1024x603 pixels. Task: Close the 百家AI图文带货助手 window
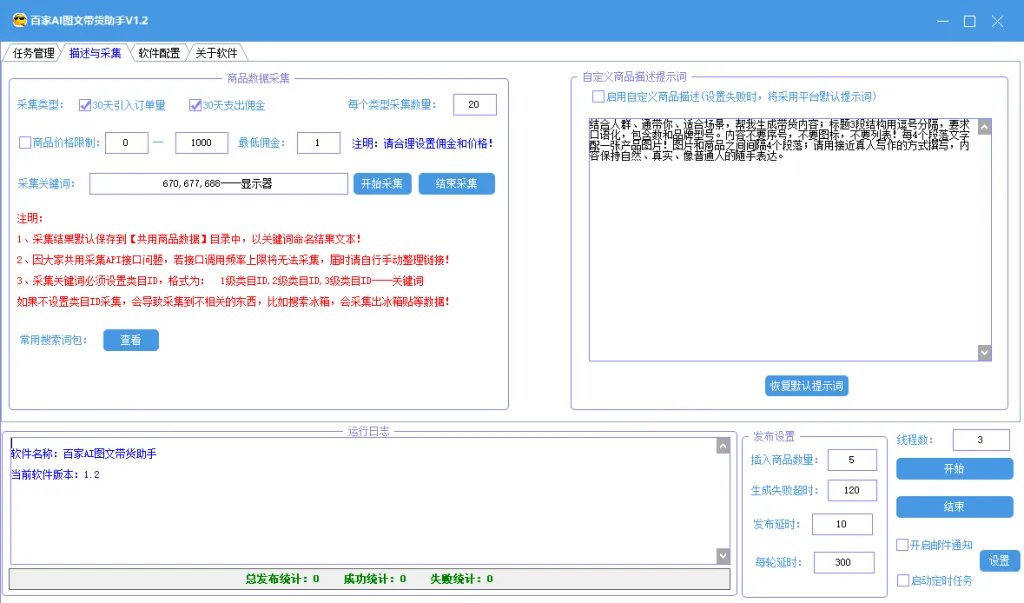[x=997, y=21]
